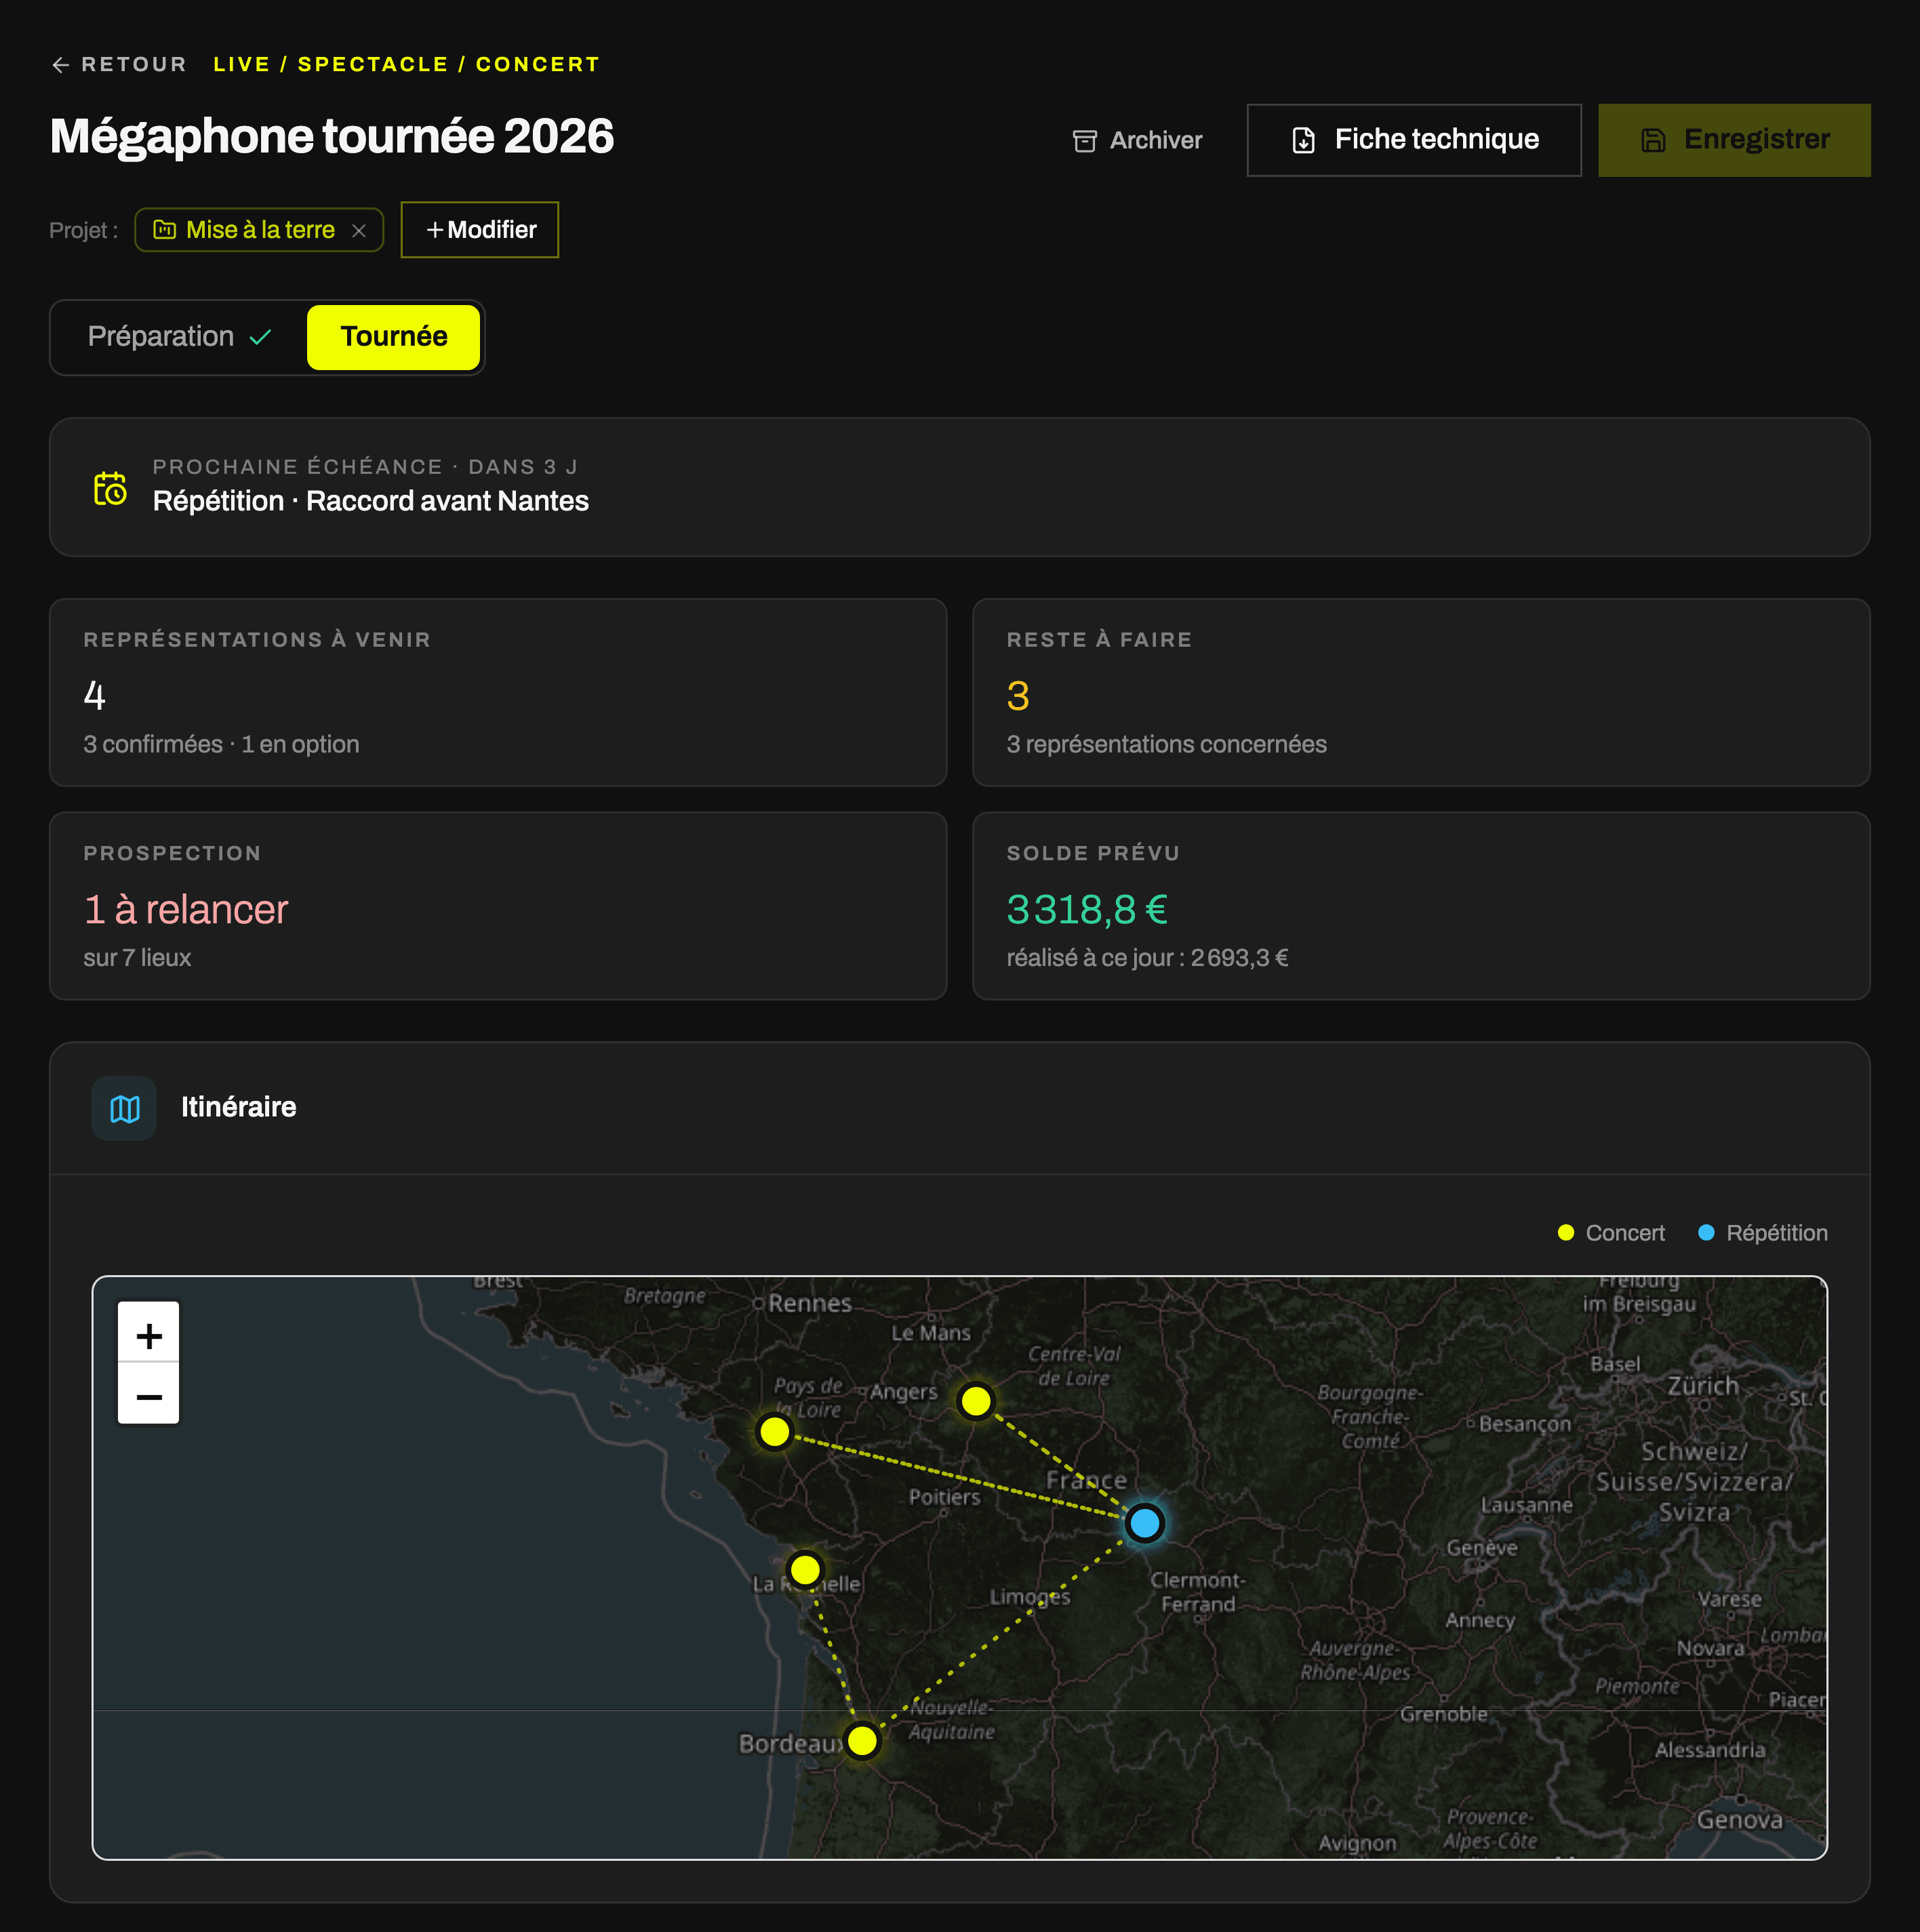Toggle Concert legend yellow dot
Image resolution: width=1920 pixels, height=1932 pixels.
click(x=1566, y=1234)
